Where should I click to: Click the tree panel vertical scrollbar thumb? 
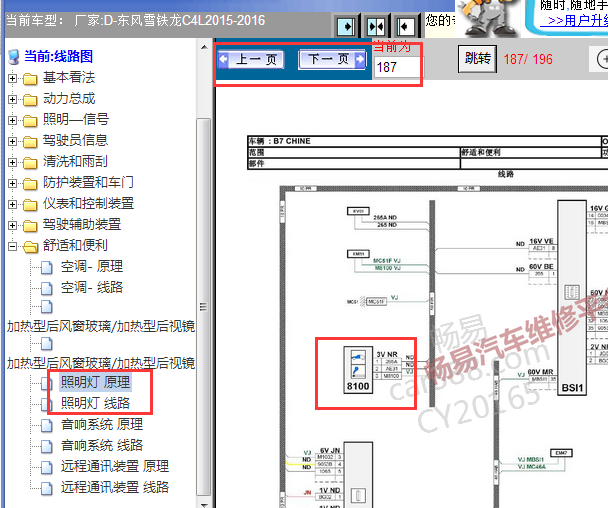click(204, 306)
